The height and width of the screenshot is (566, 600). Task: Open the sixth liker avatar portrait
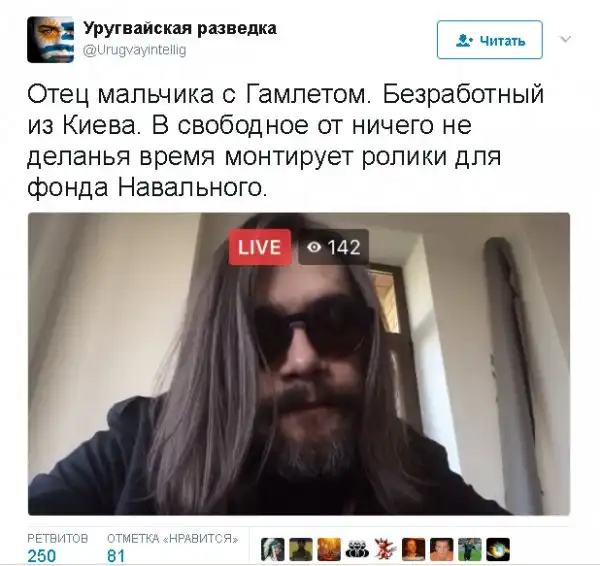[x=414, y=550]
